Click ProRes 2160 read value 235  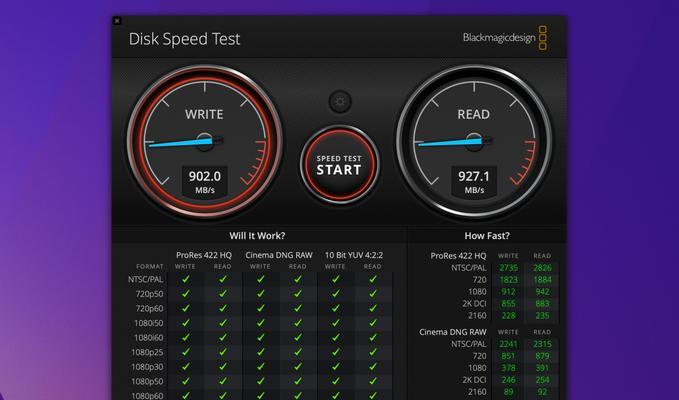542,316
